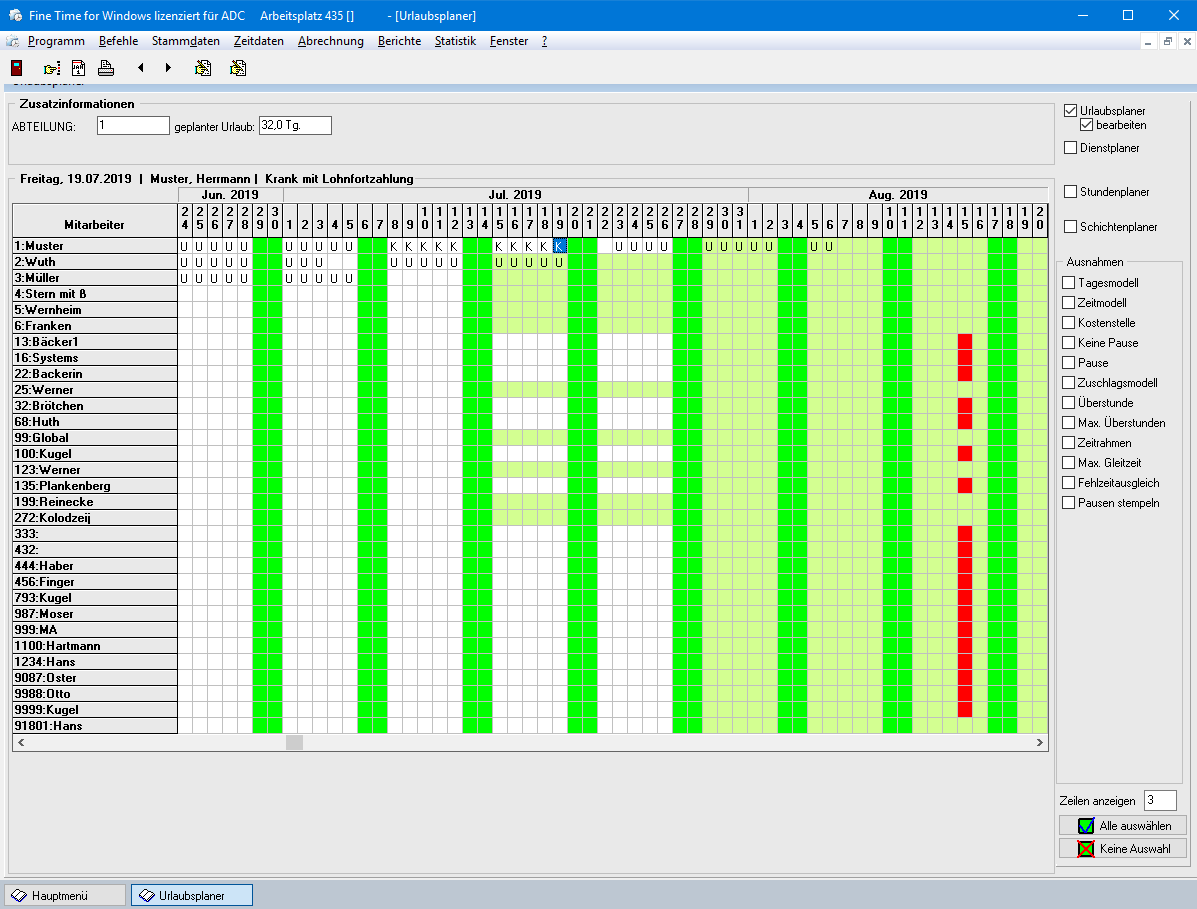Viewport: 1197px width, 909px height.
Task: Go back with the left arrow toolbar icon
Action: tap(140, 68)
